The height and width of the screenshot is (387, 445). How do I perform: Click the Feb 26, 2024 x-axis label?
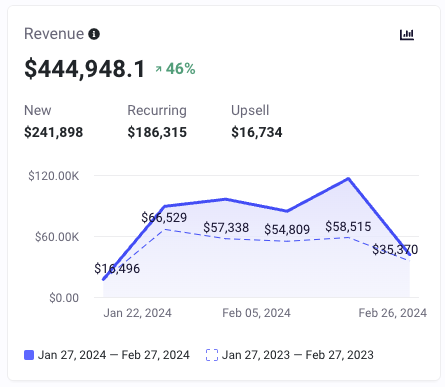coord(393,313)
